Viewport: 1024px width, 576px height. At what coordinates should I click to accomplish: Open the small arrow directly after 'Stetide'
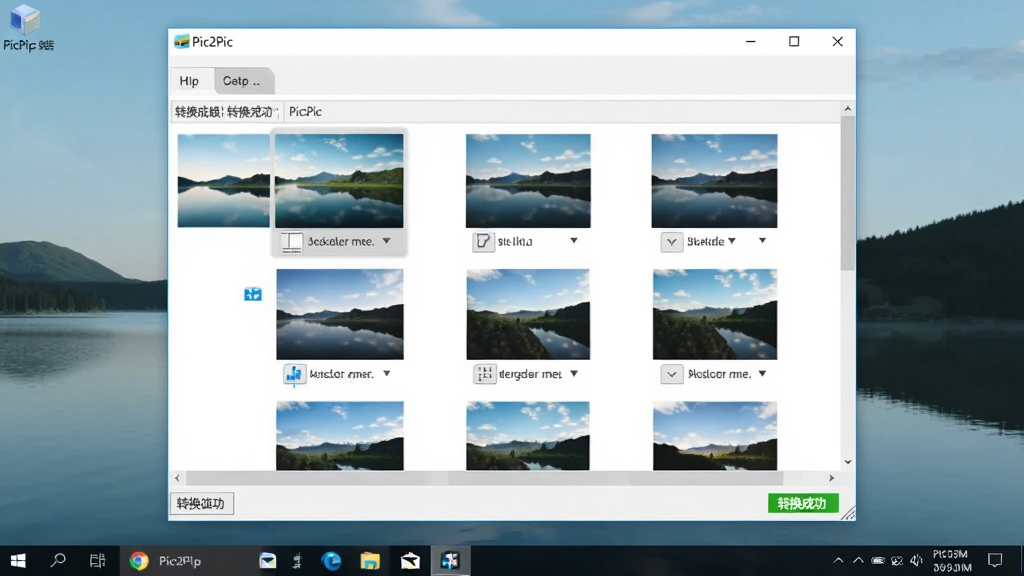(732, 241)
